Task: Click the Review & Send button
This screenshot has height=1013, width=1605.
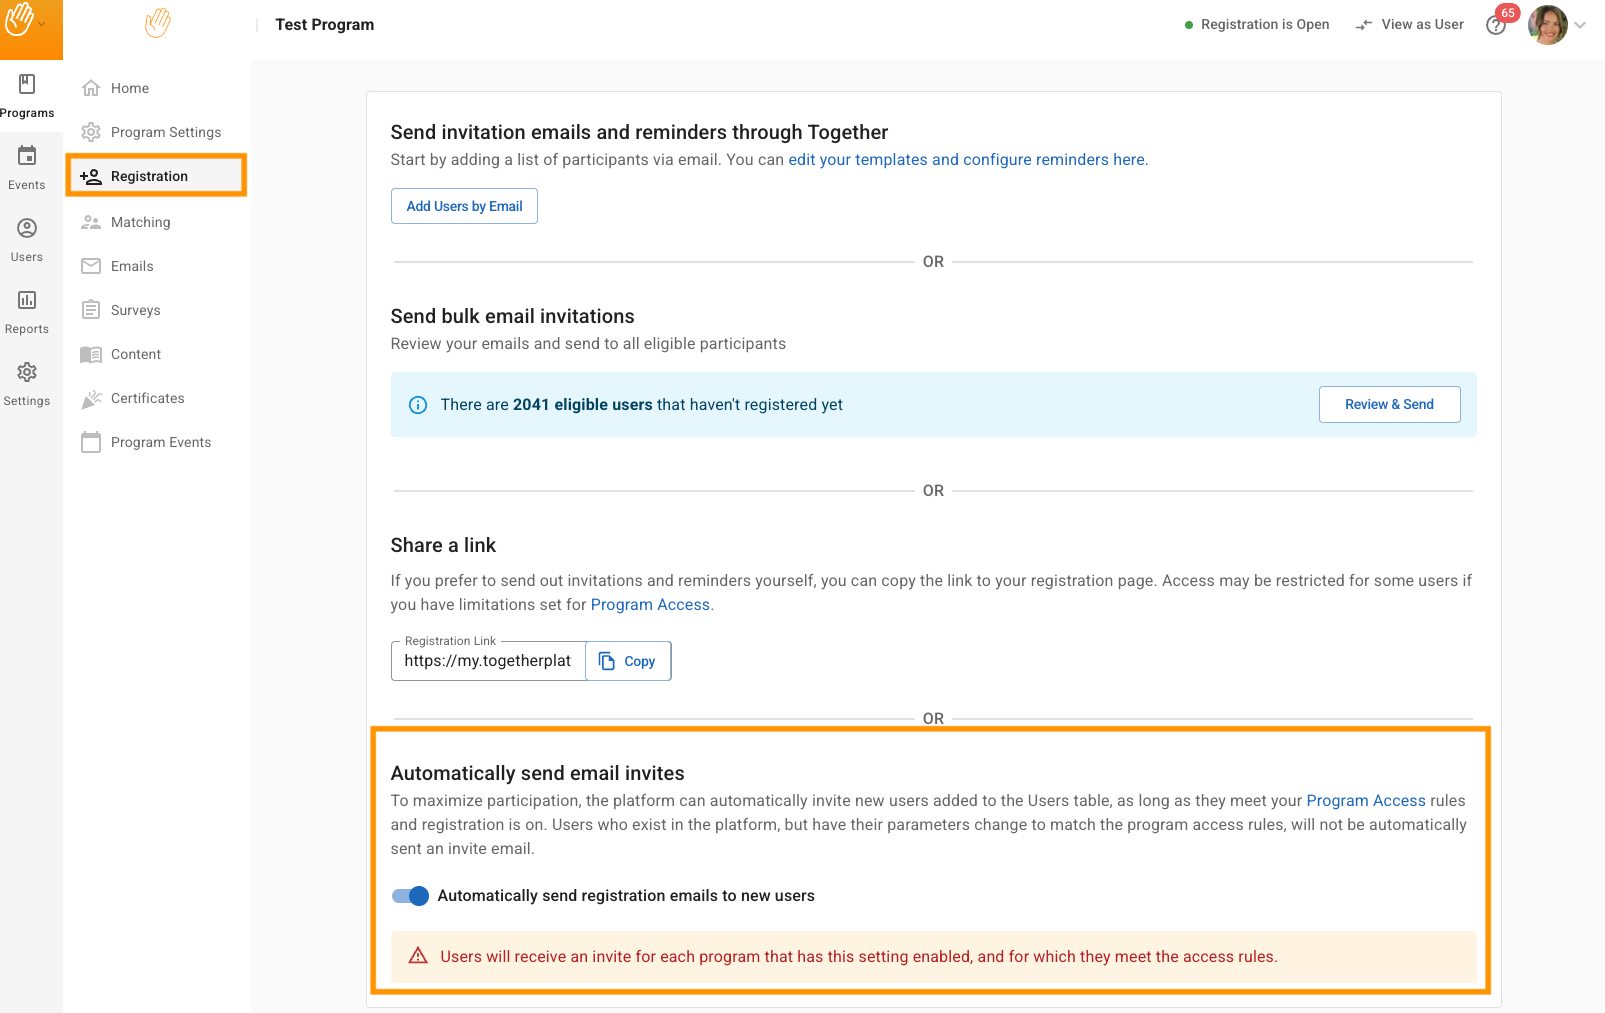Action: (1389, 405)
